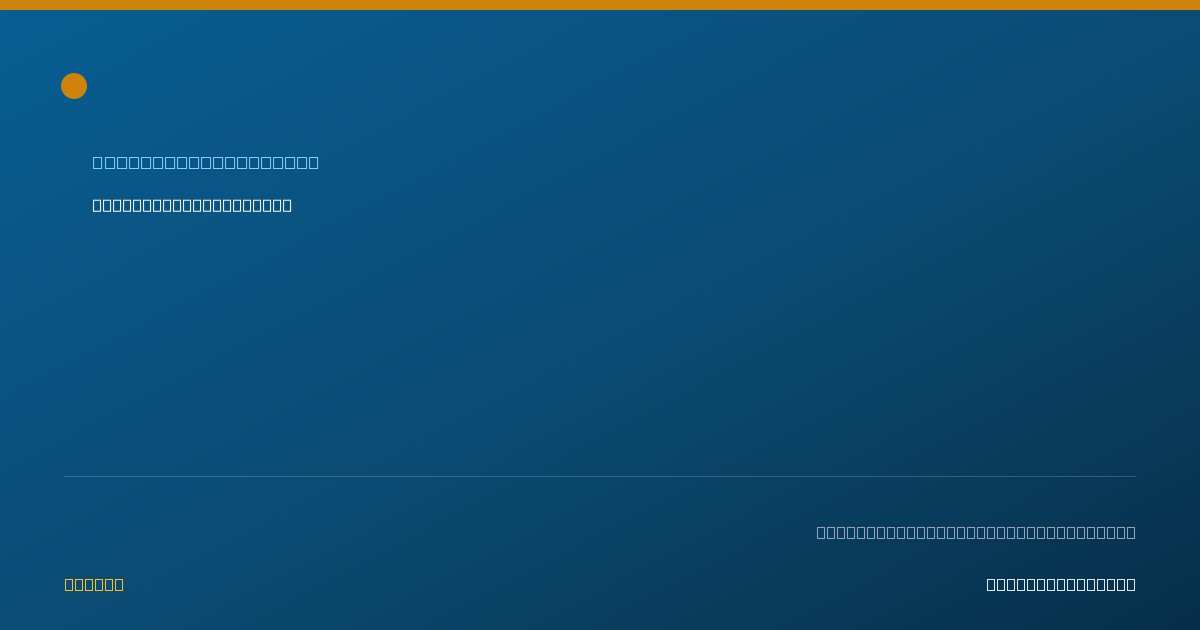Open the yellow tag in the footer
The width and height of the screenshot is (1200, 630).
(94, 584)
